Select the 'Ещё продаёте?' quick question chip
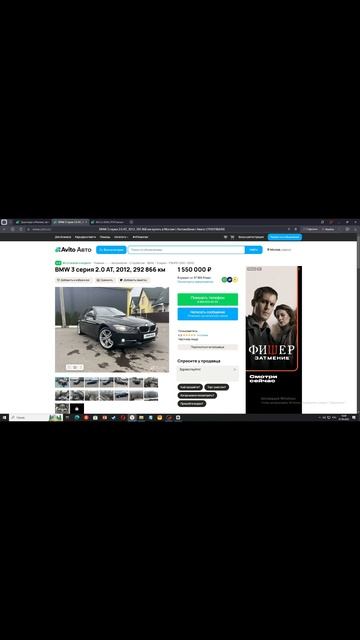The image size is (360, 640). 190,387
